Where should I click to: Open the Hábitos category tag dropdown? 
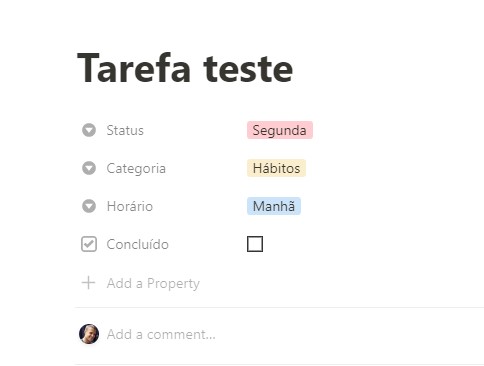point(276,168)
